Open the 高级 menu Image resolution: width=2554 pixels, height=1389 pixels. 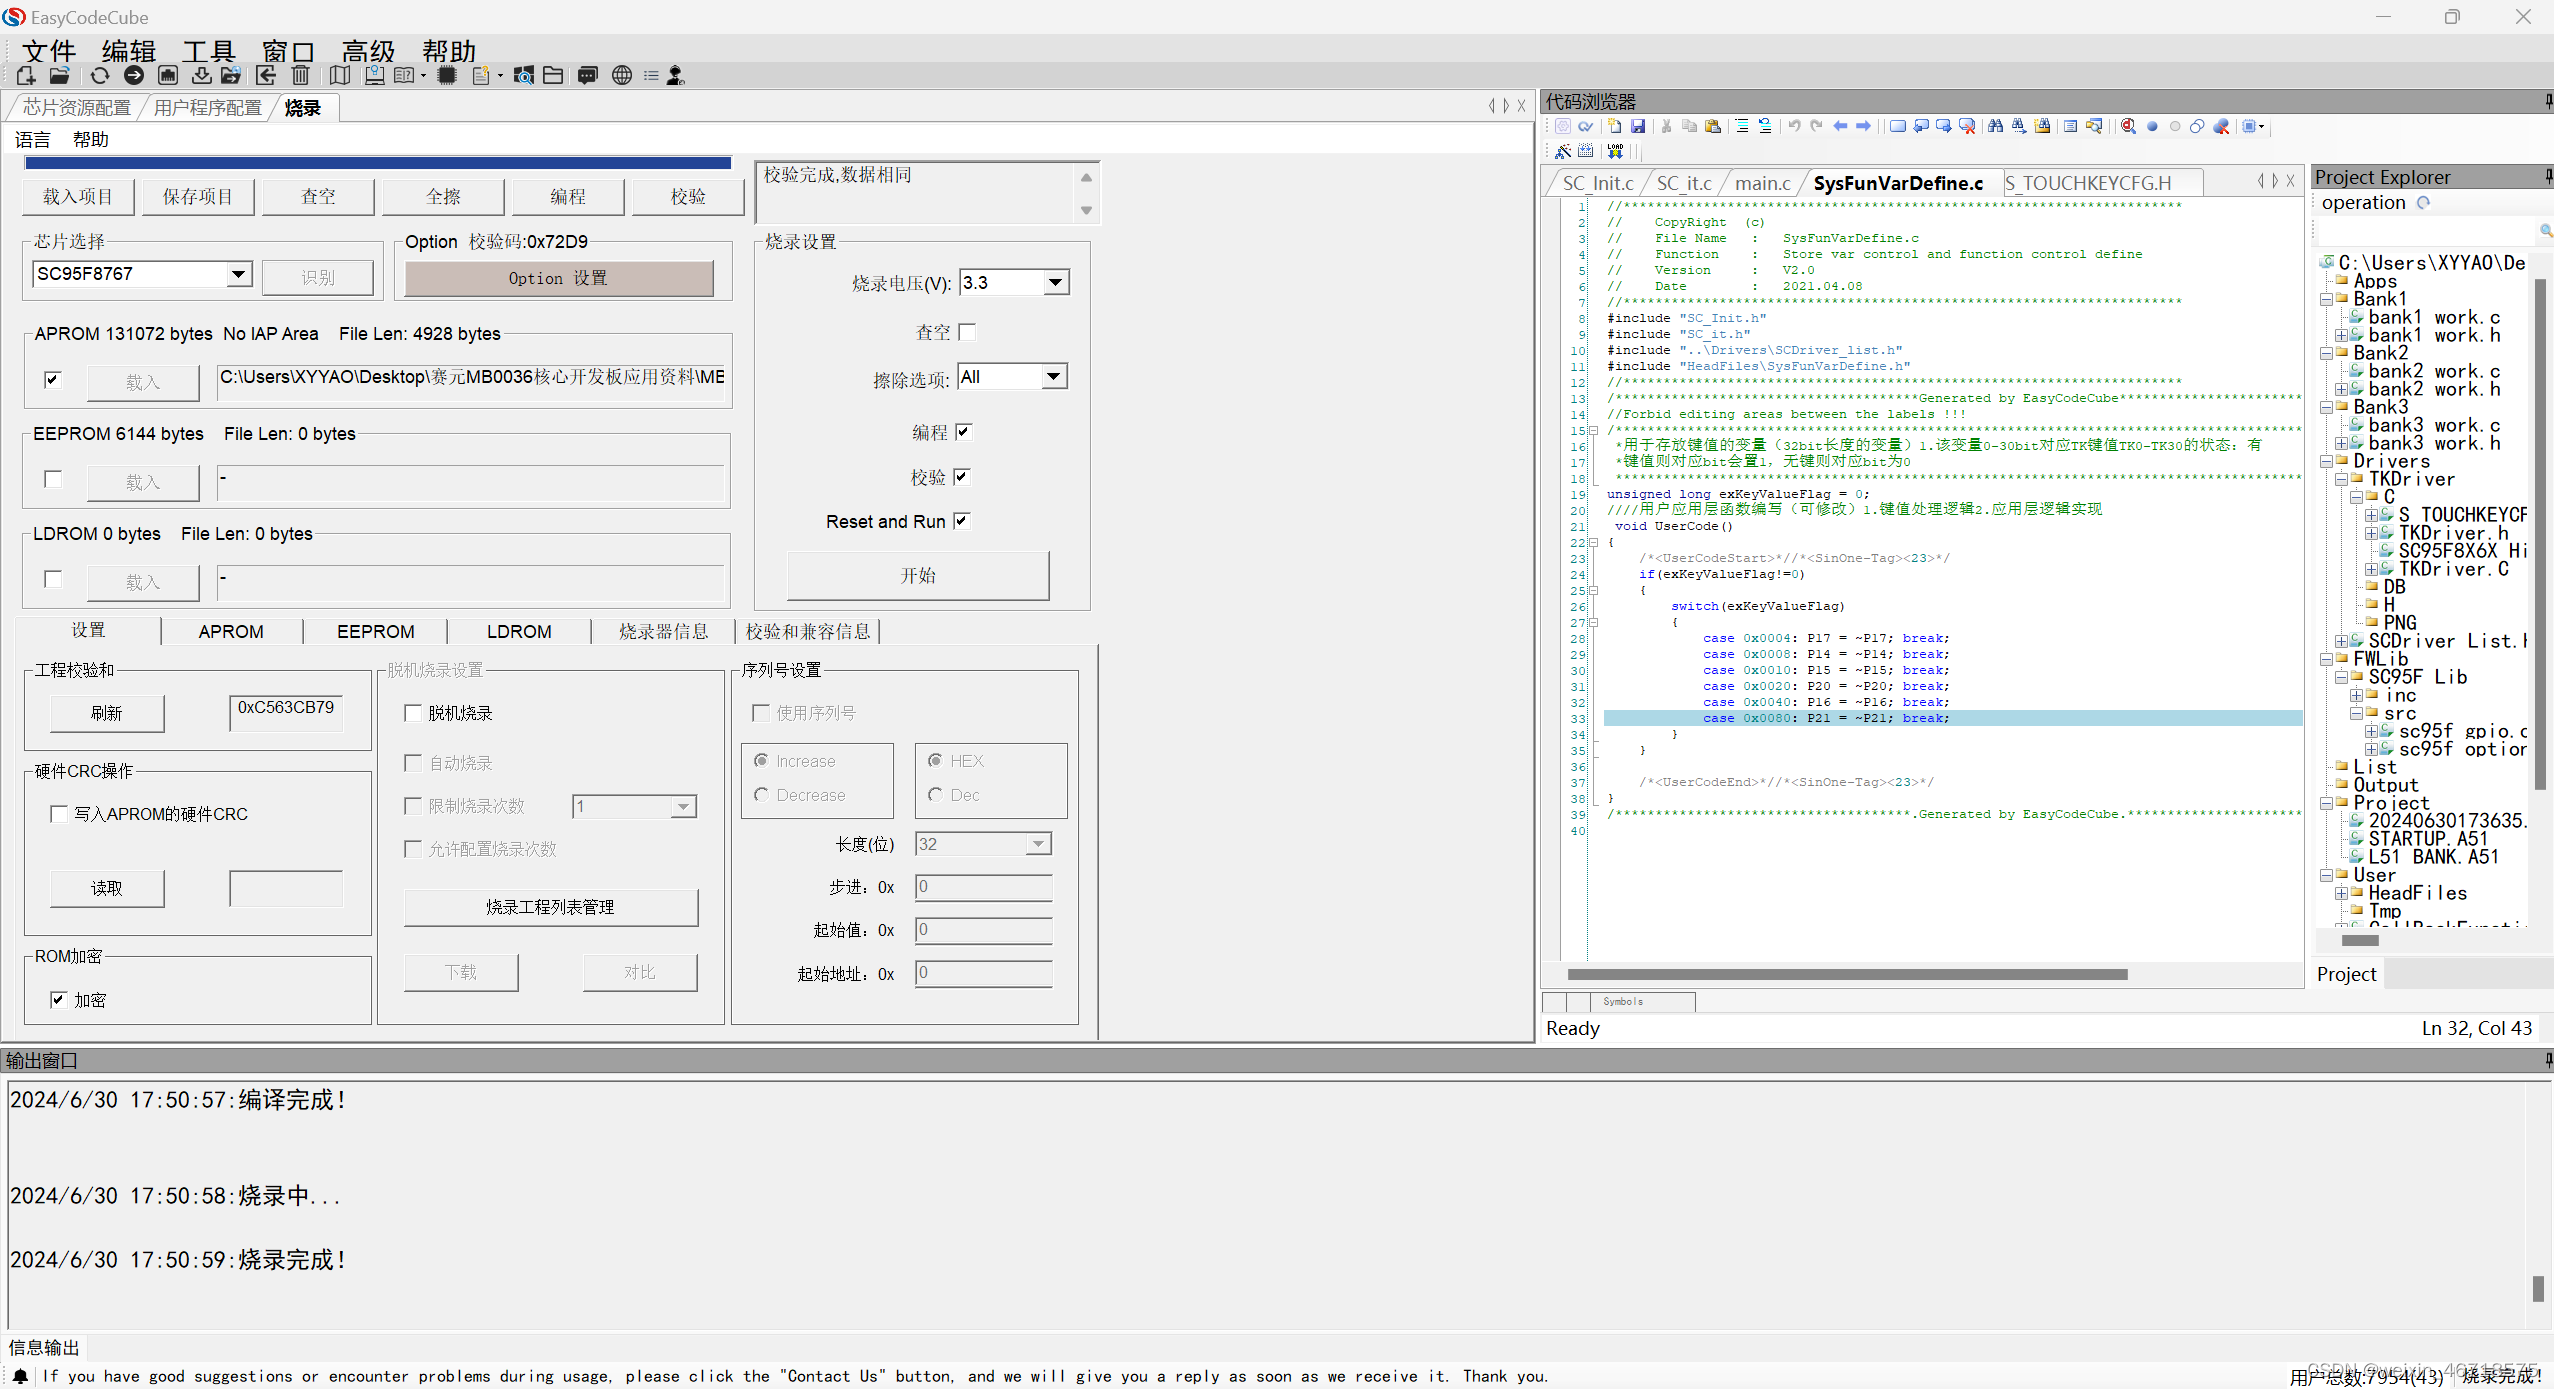(x=368, y=51)
